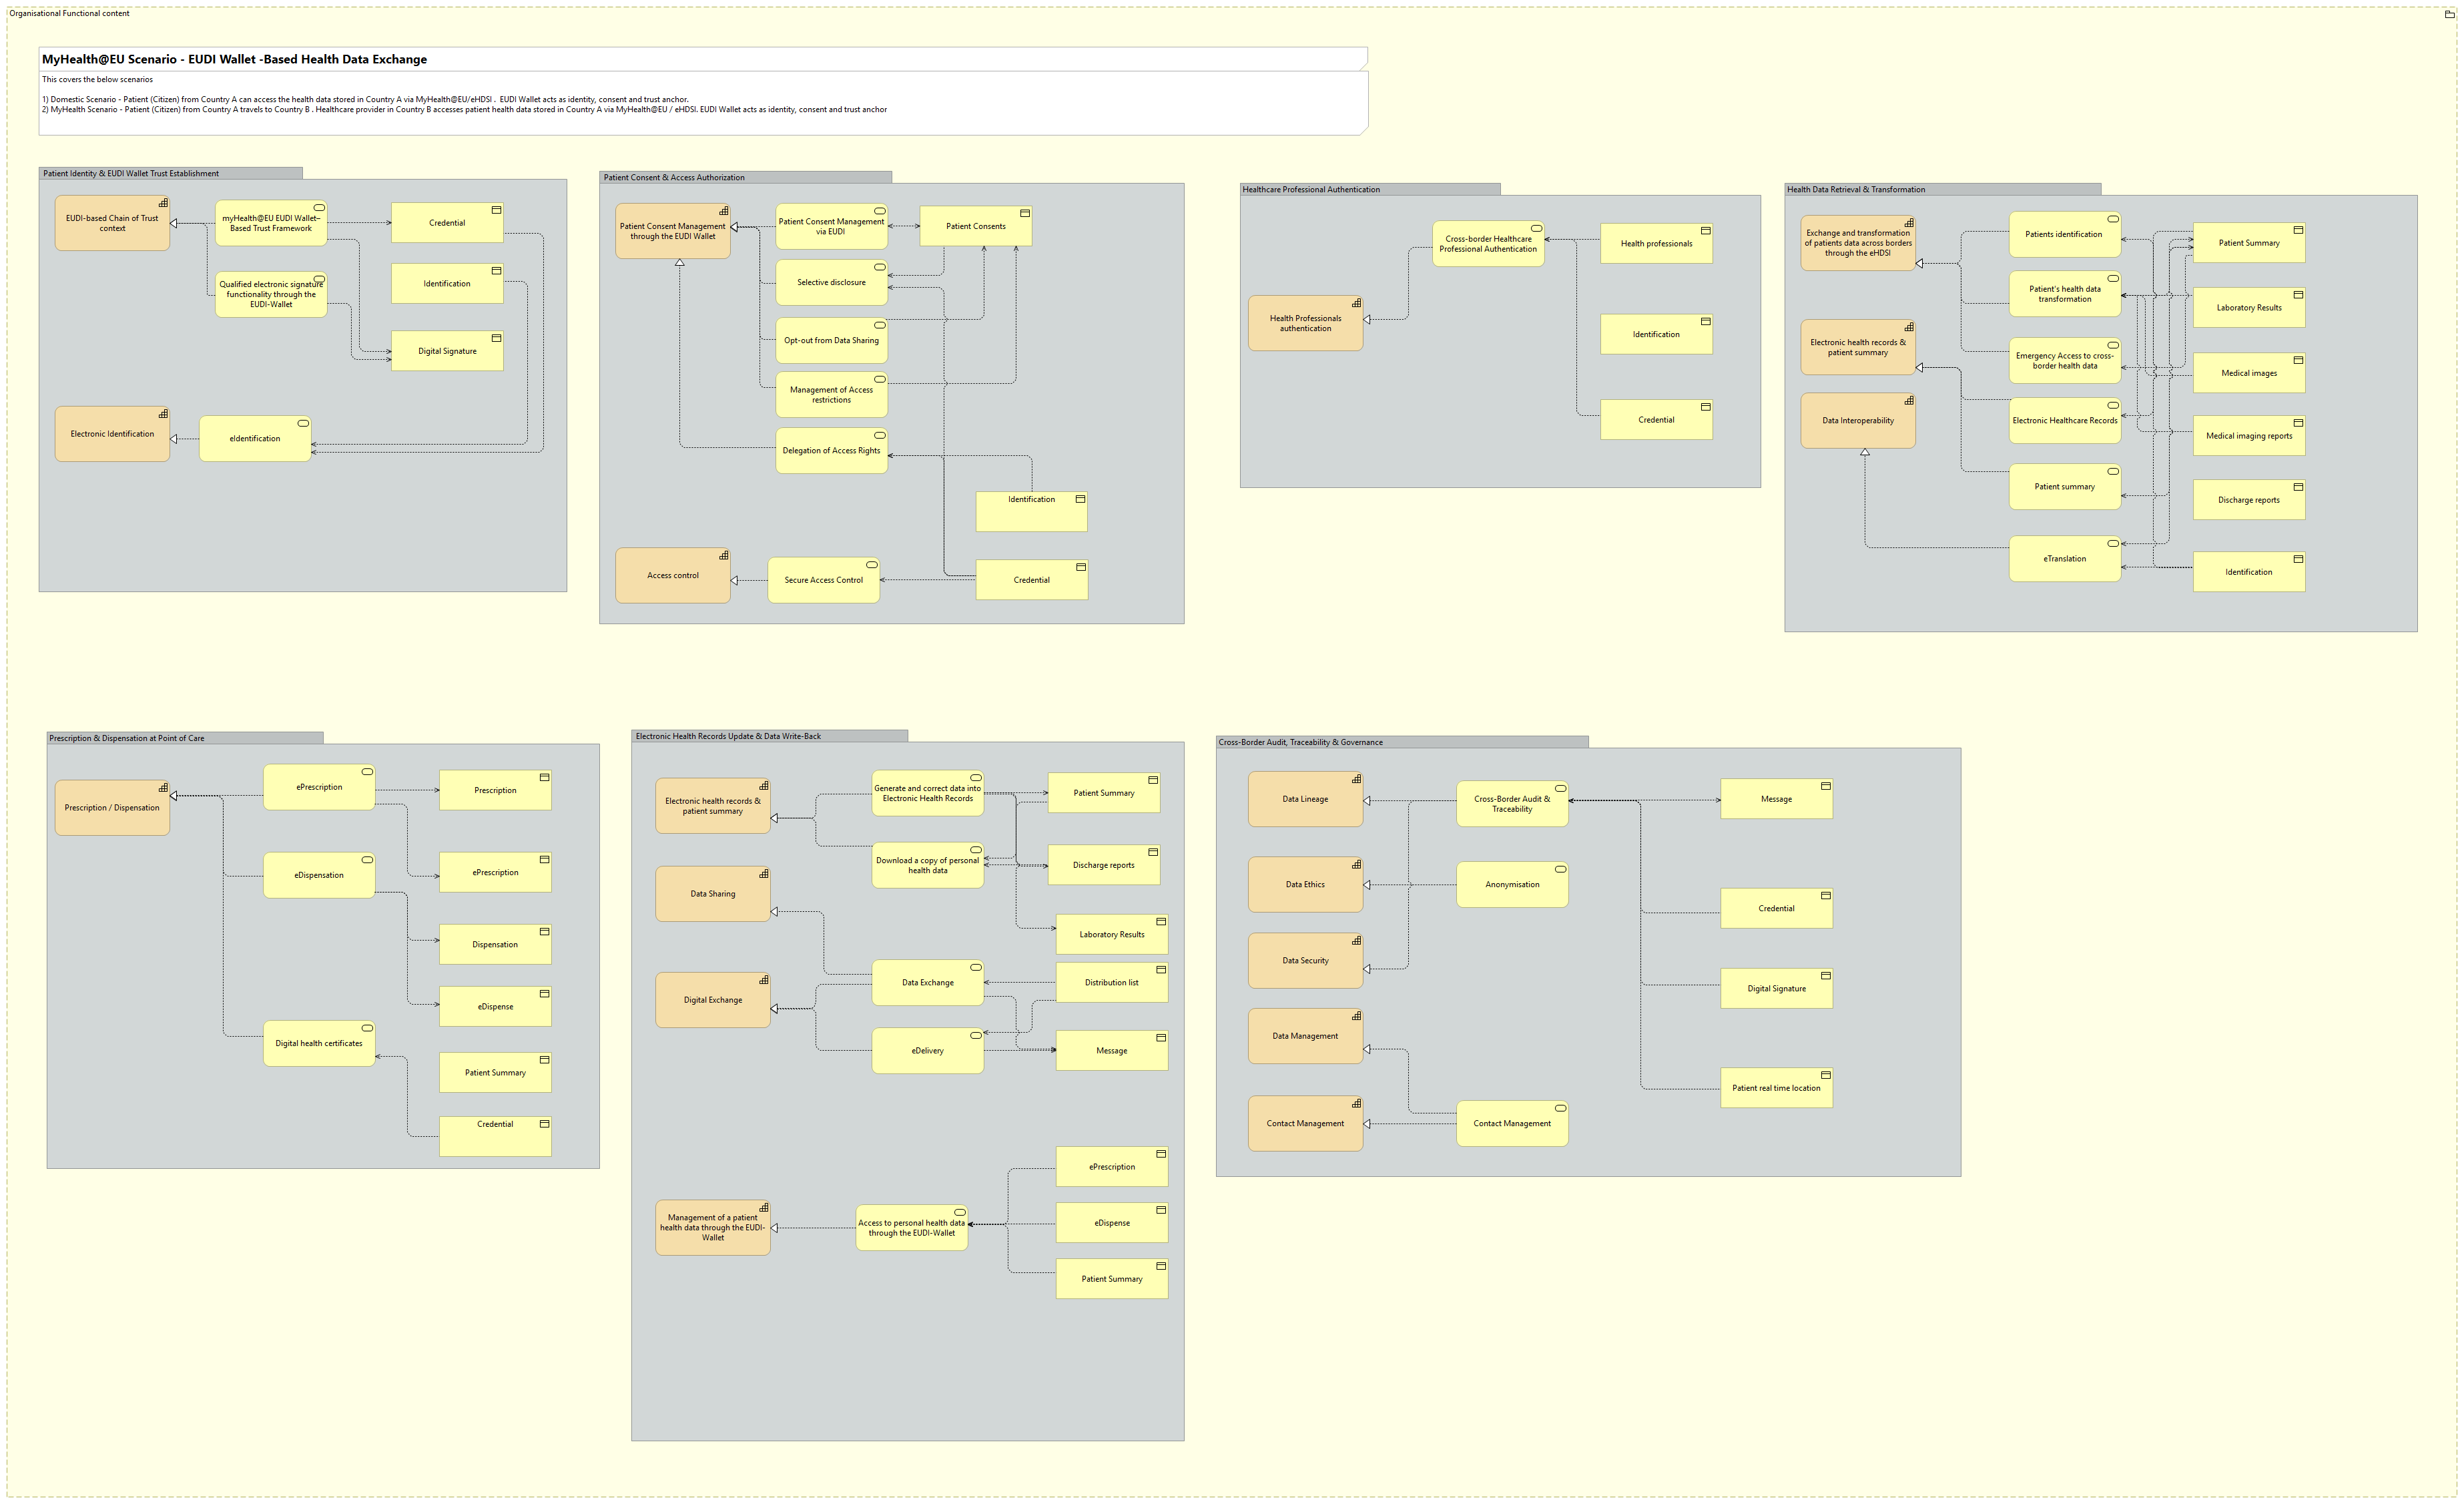Click the service icon on eTranslation element
The image size is (2464, 1504).
pos(2113,544)
